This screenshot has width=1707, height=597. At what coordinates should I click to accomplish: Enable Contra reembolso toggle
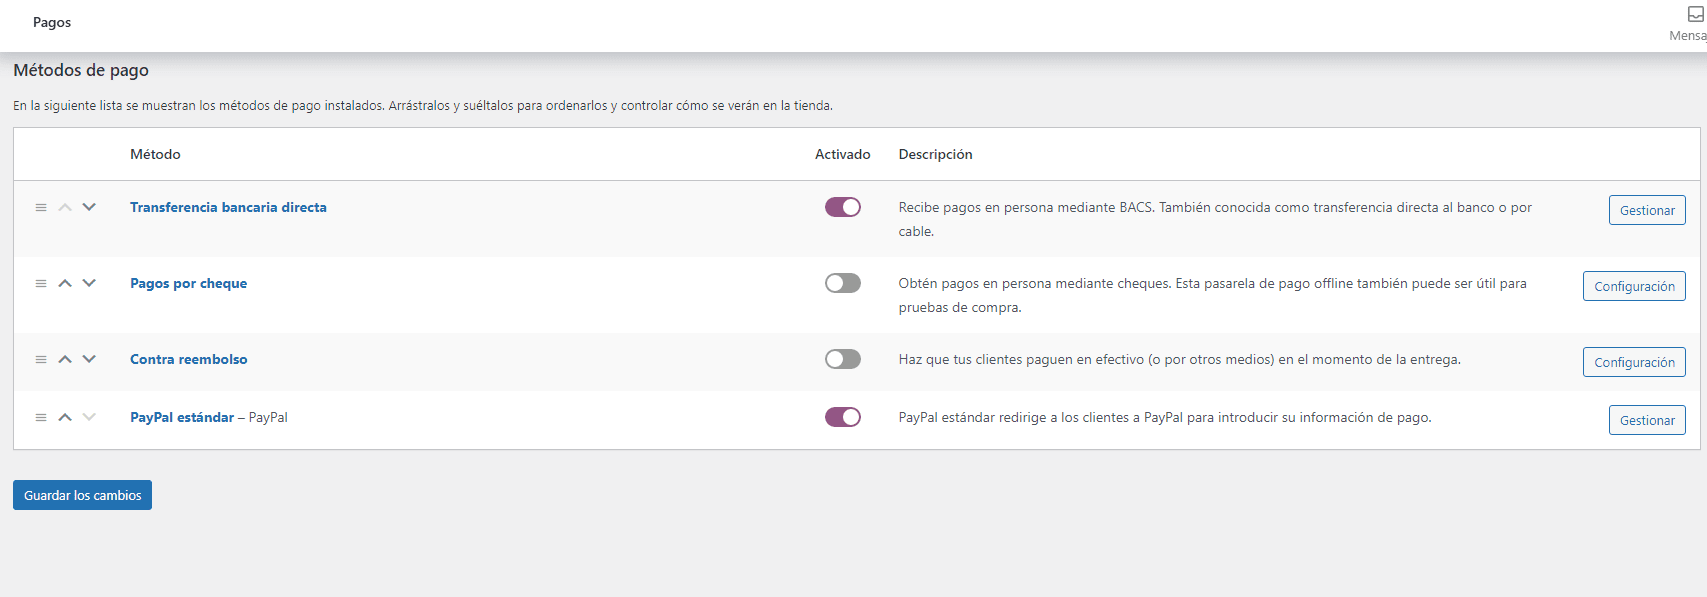point(842,359)
